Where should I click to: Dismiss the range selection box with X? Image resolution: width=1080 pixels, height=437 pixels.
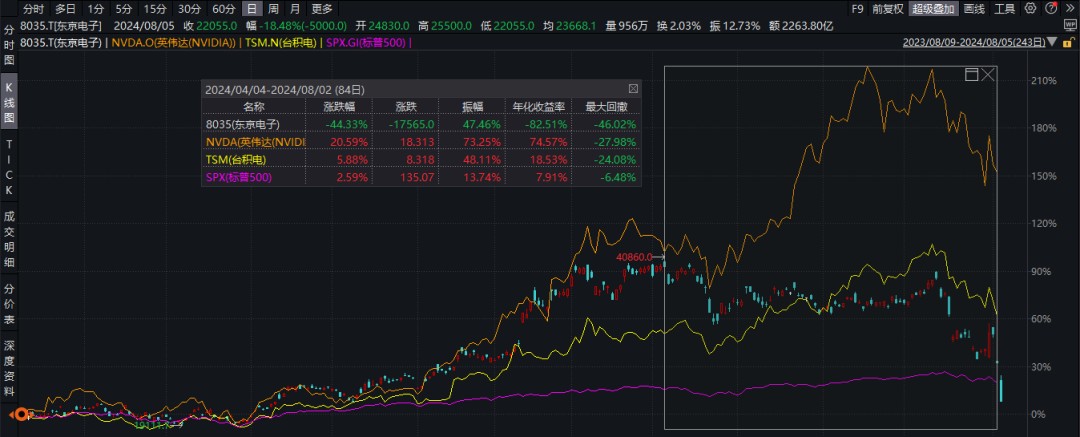(988, 75)
